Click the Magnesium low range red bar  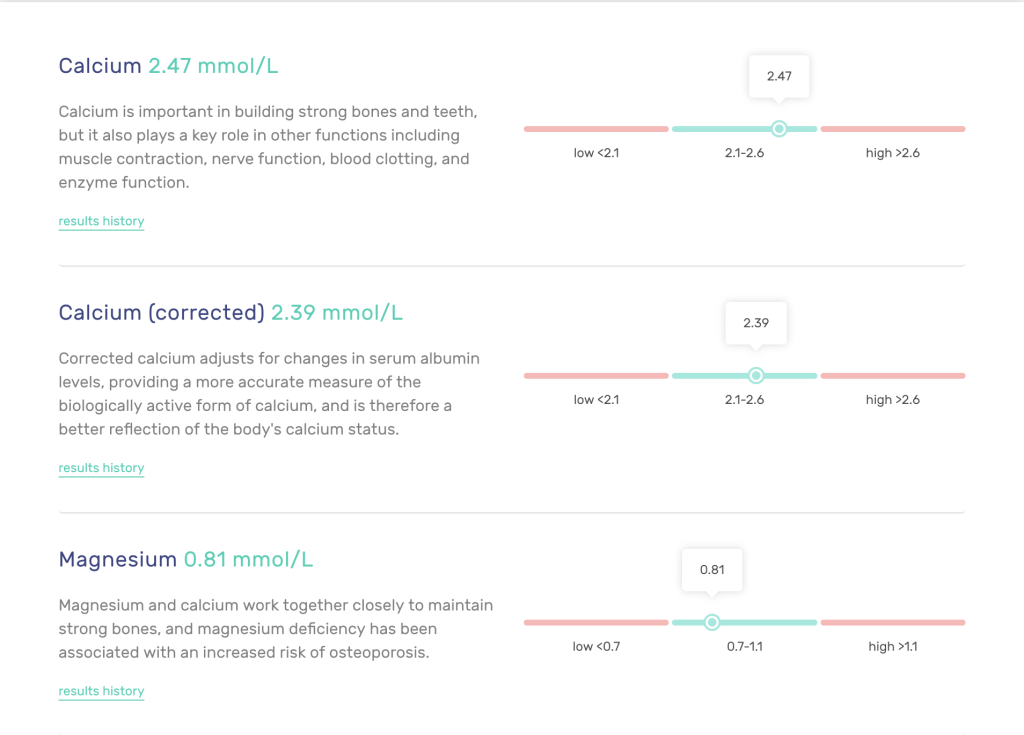click(x=596, y=623)
